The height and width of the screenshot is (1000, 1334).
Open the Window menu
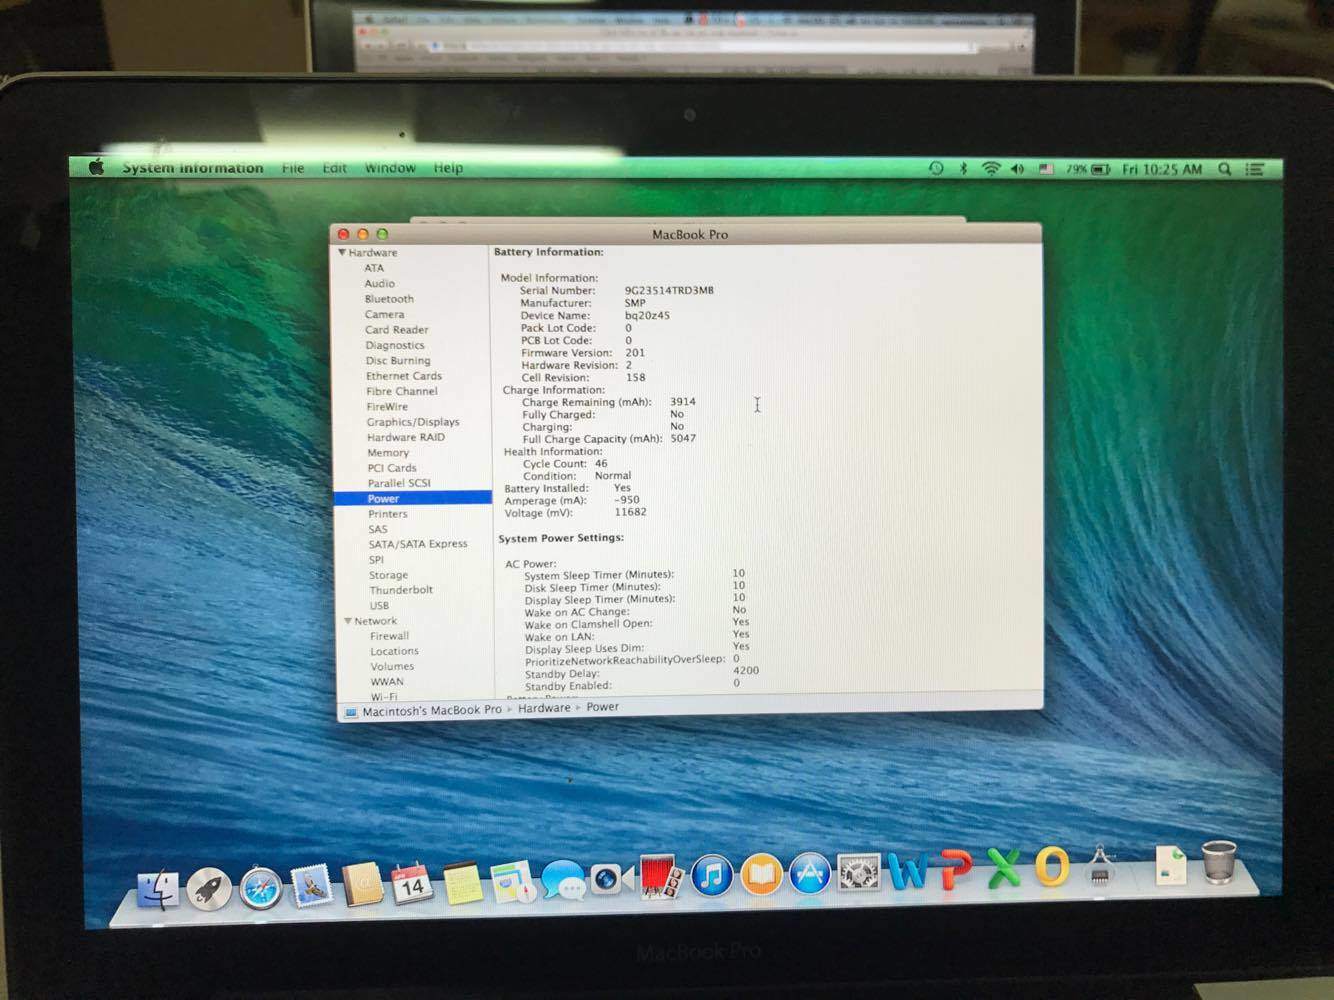click(x=389, y=168)
